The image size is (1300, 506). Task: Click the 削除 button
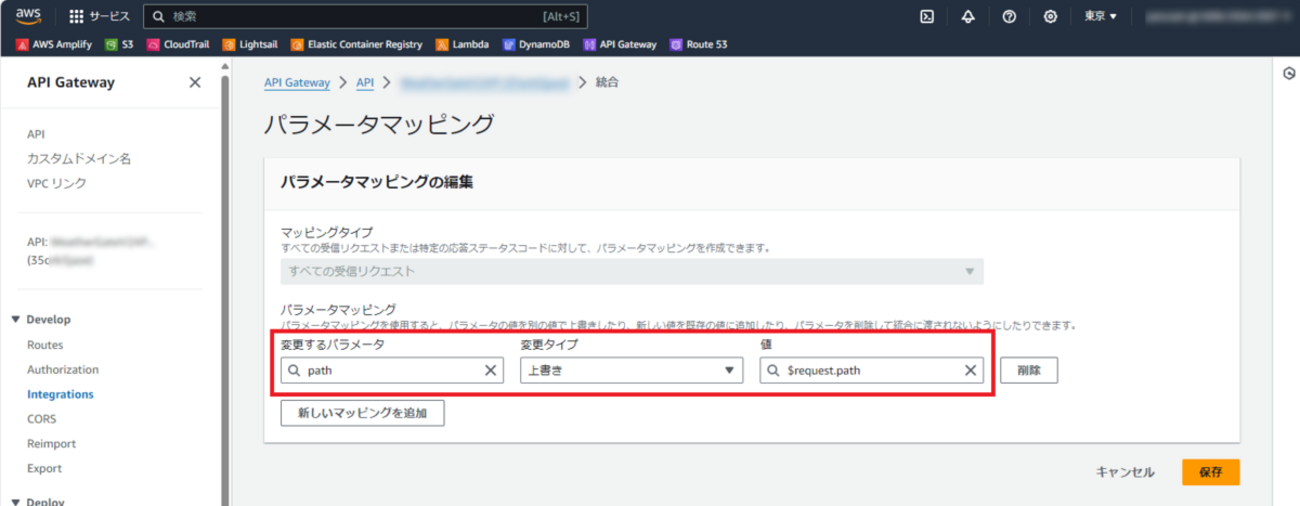coord(1029,370)
